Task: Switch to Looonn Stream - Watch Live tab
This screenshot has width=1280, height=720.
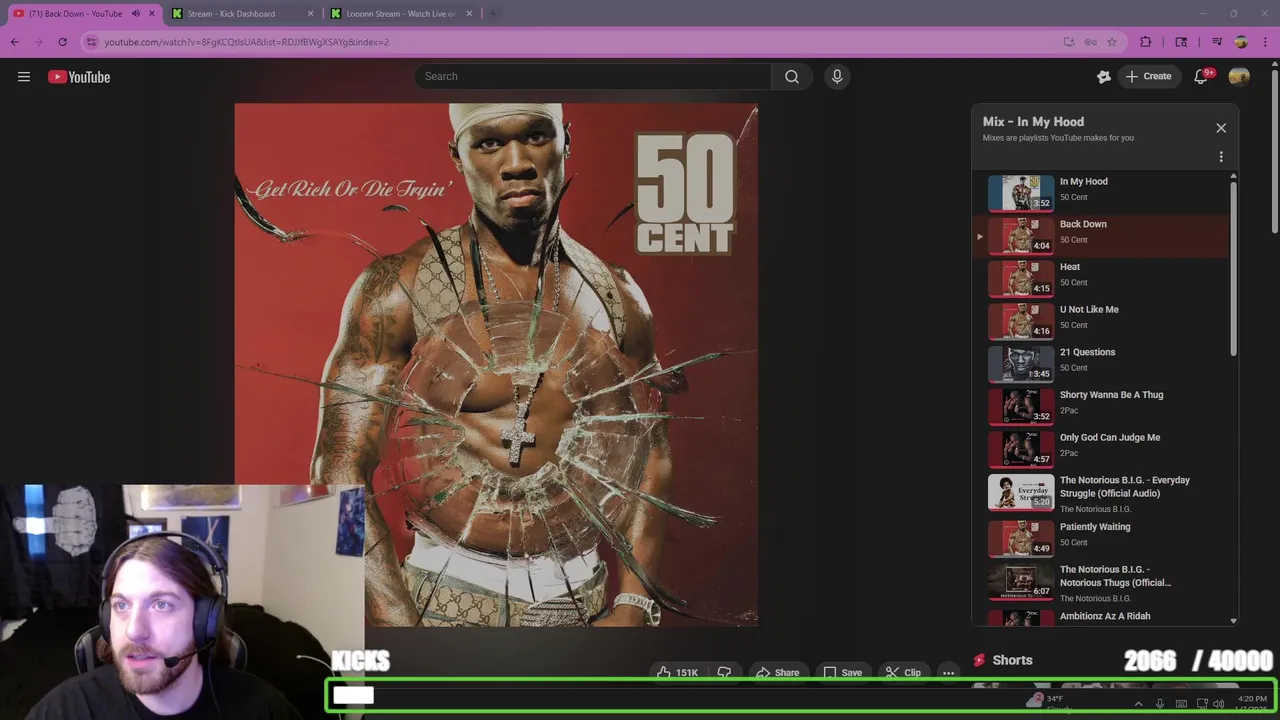Action: (x=400, y=14)
